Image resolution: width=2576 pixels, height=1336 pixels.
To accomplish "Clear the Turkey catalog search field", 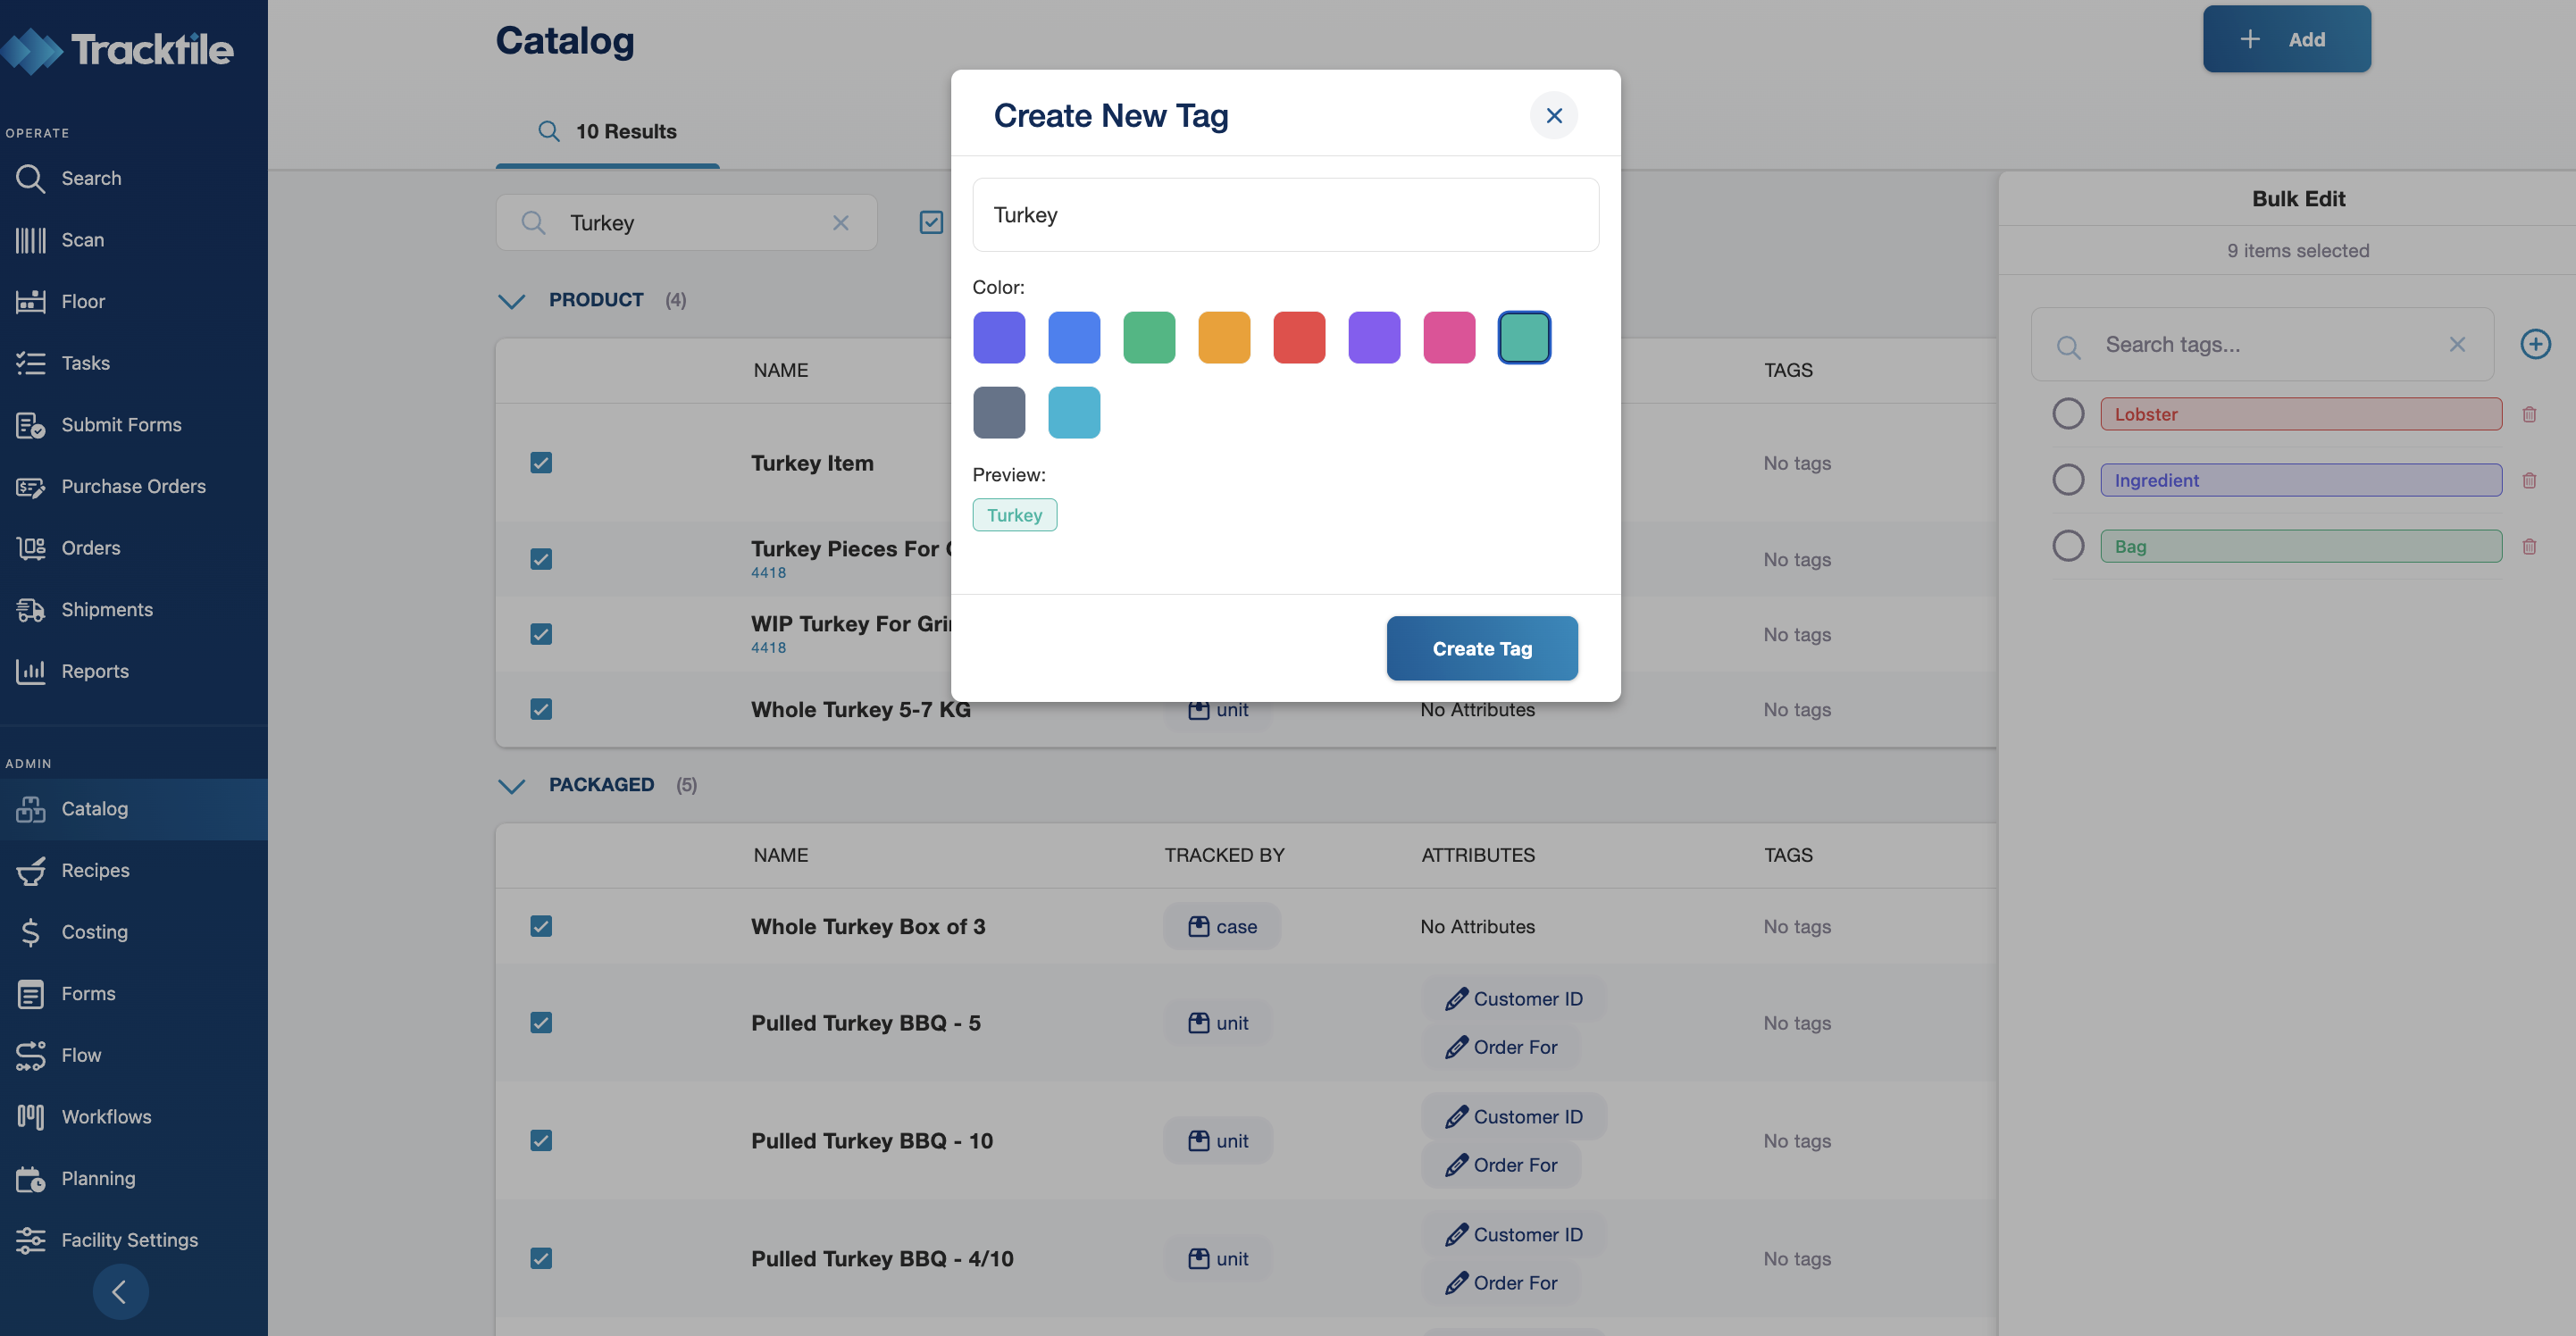I will (840, 222).
